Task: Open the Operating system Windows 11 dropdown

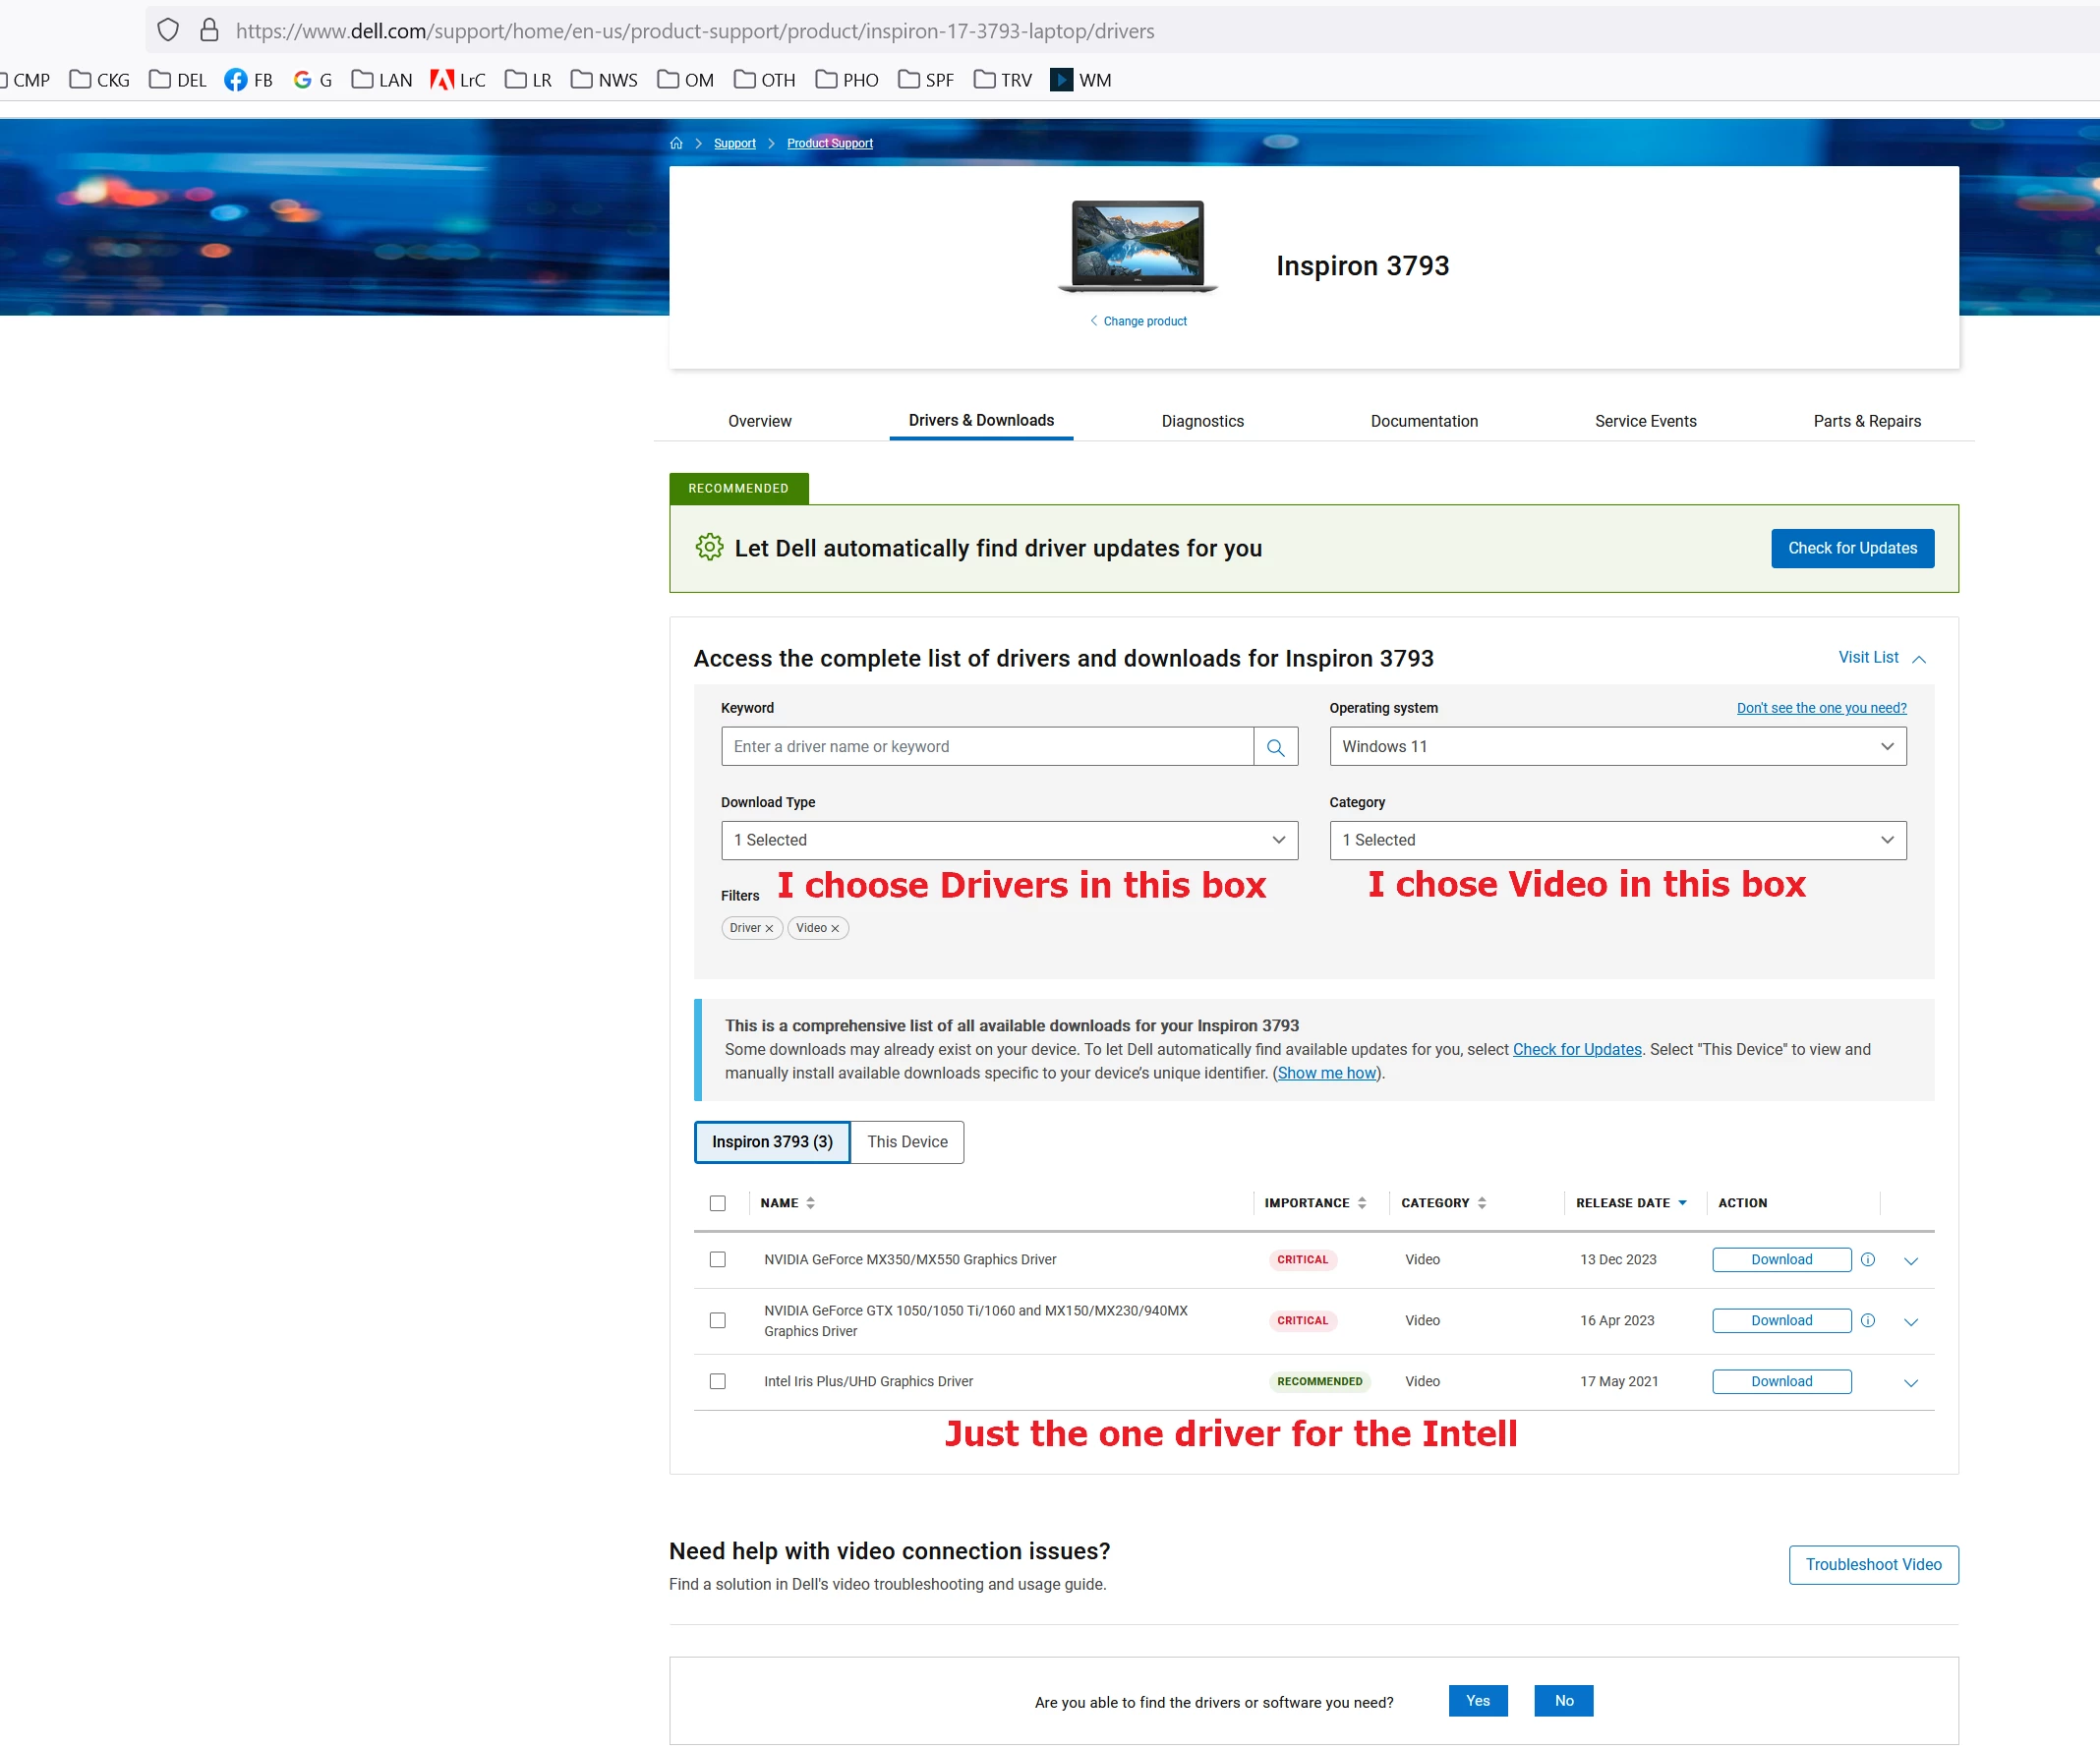Action: tap(1617, 746)
